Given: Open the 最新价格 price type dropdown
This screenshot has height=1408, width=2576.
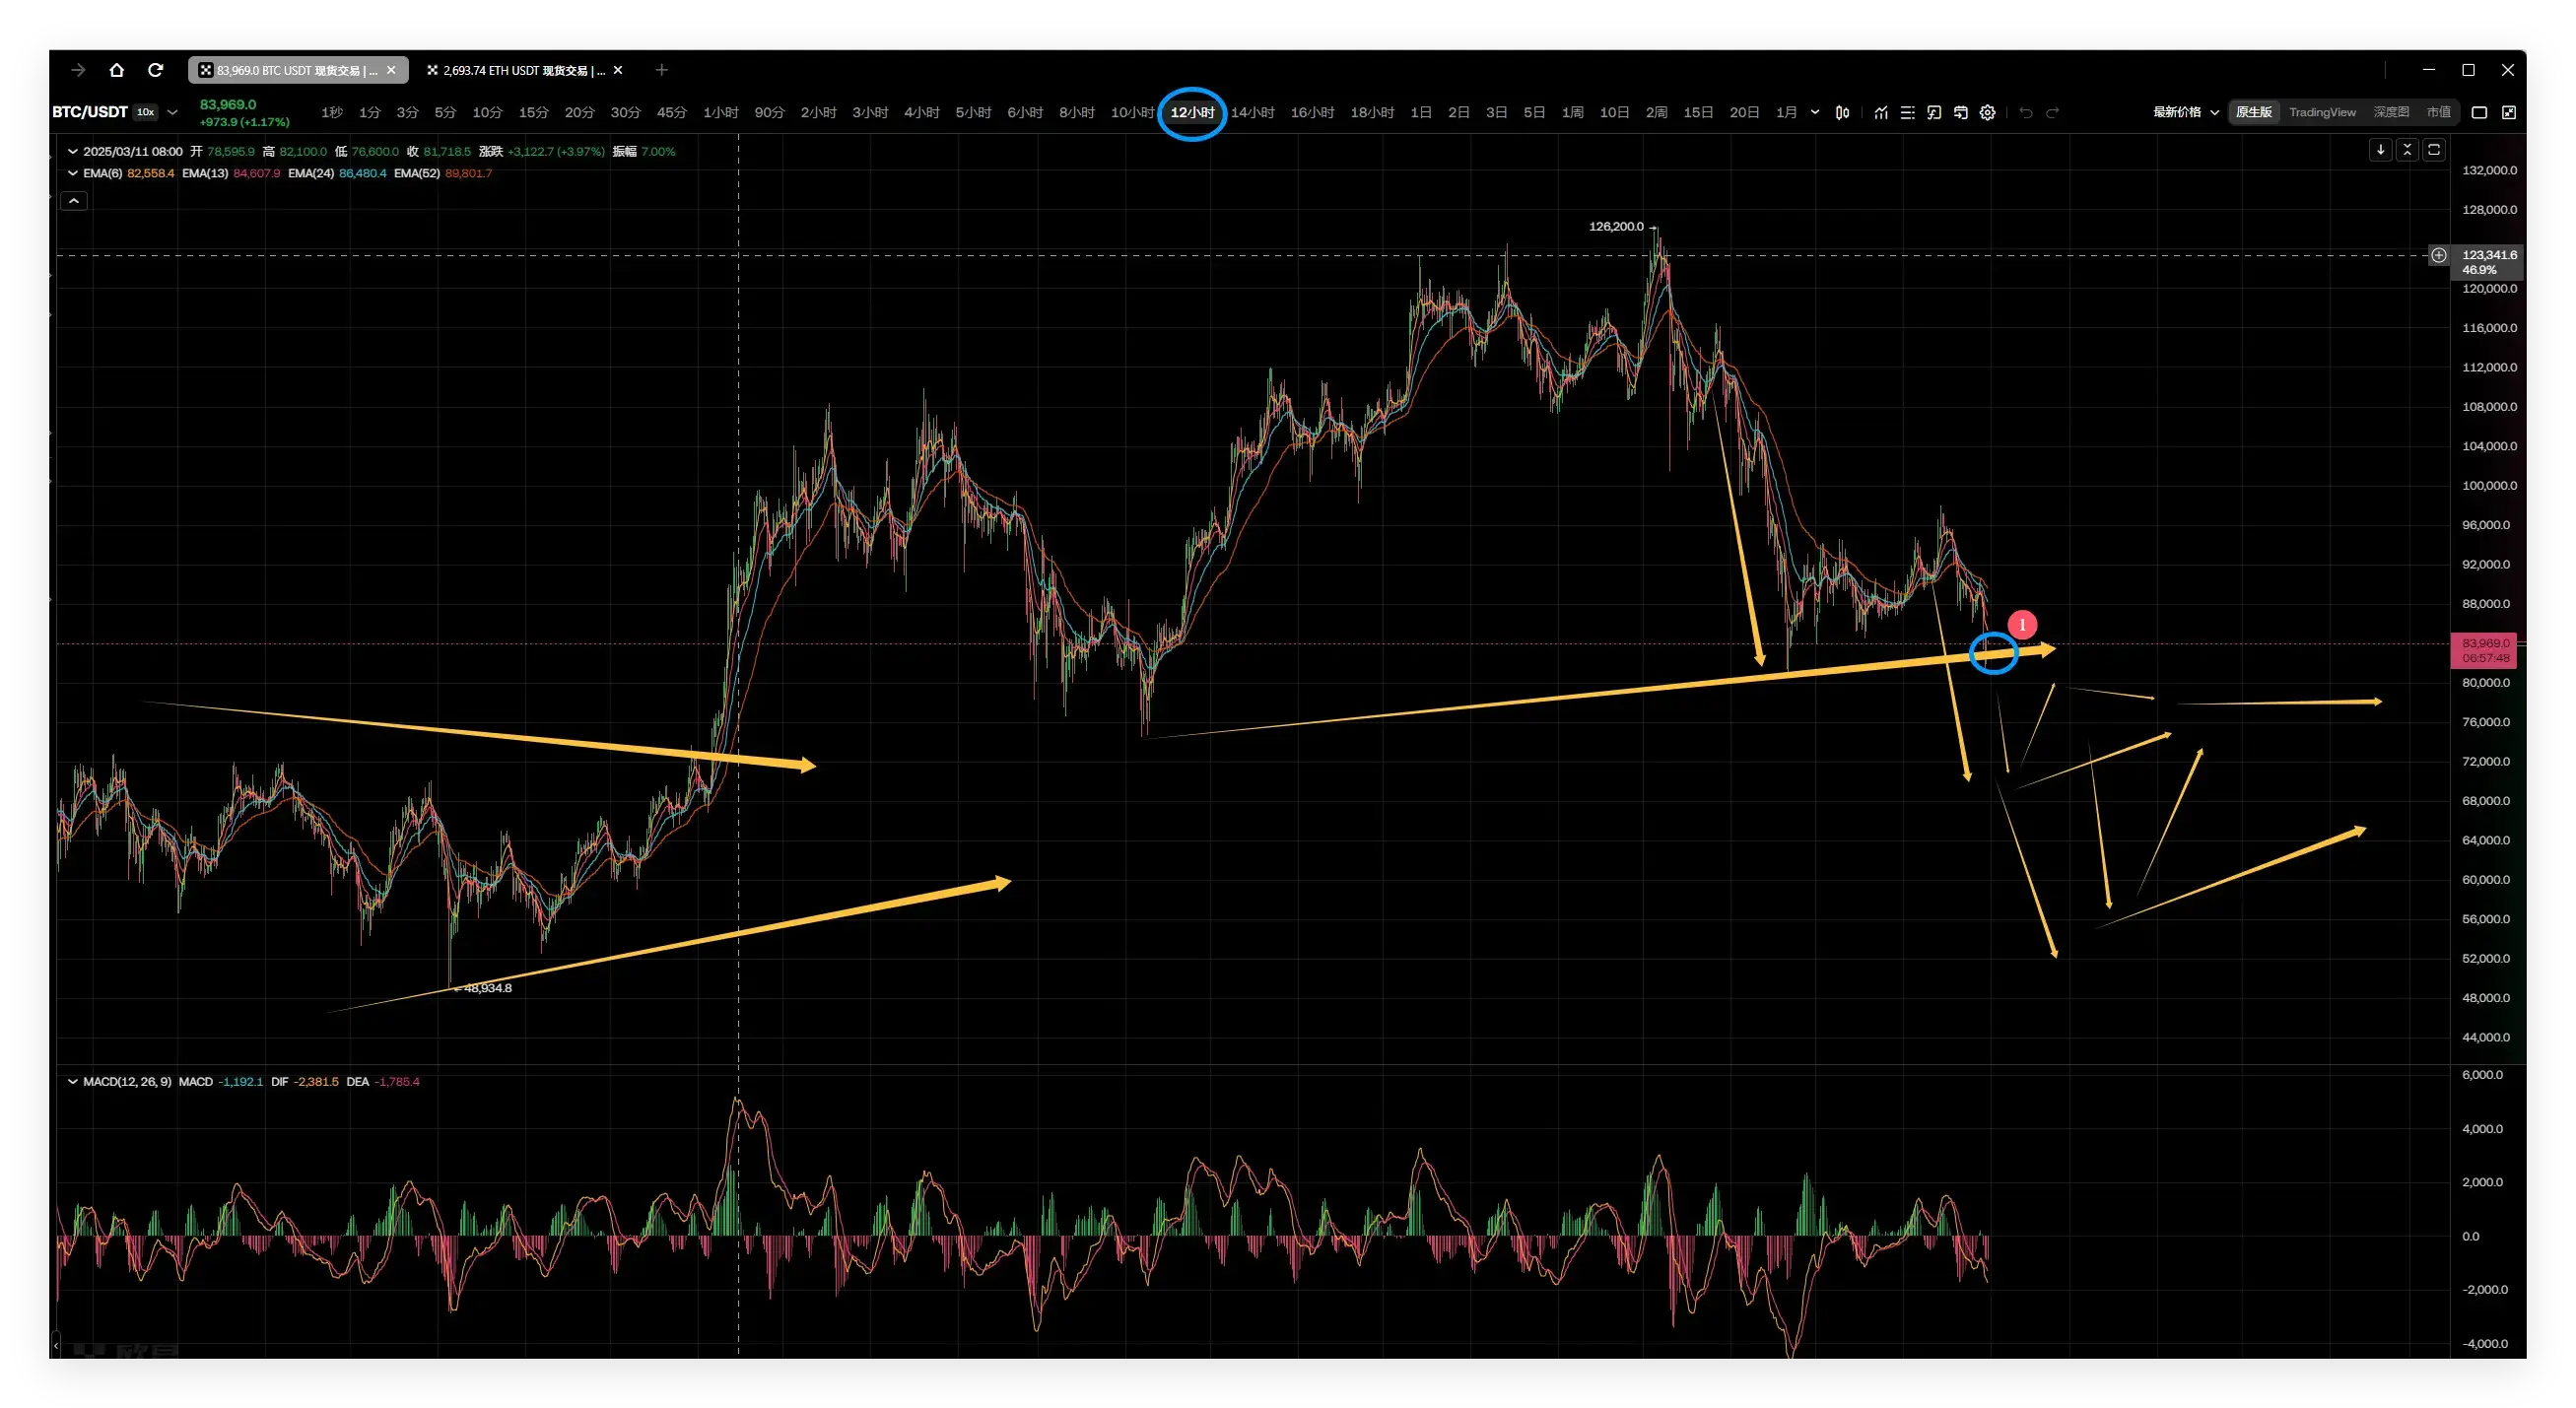Looking at the screenshot, I should [x=2185, y=112].
